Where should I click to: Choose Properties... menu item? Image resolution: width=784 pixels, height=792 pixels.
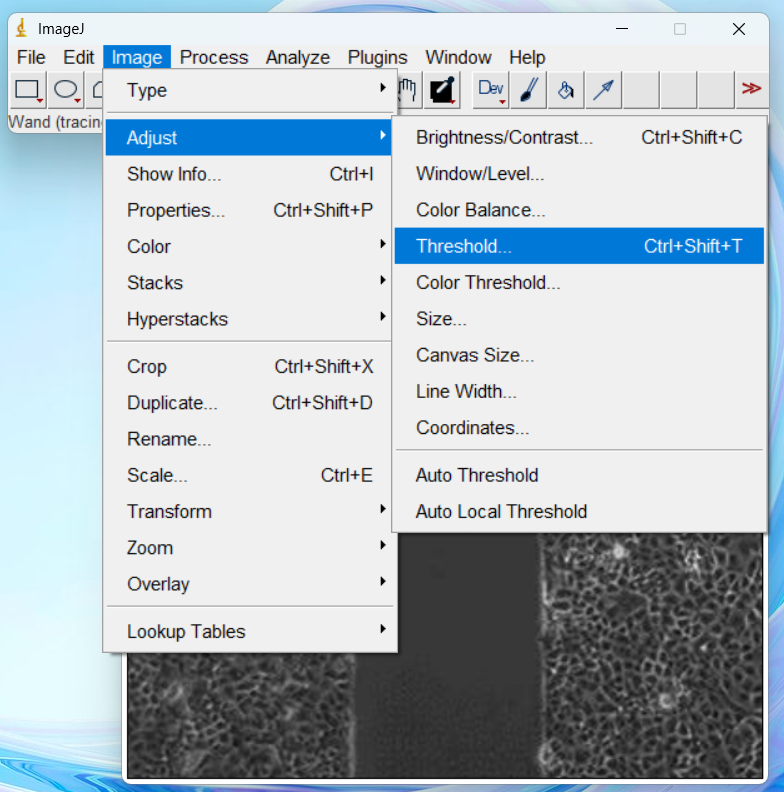249,210
